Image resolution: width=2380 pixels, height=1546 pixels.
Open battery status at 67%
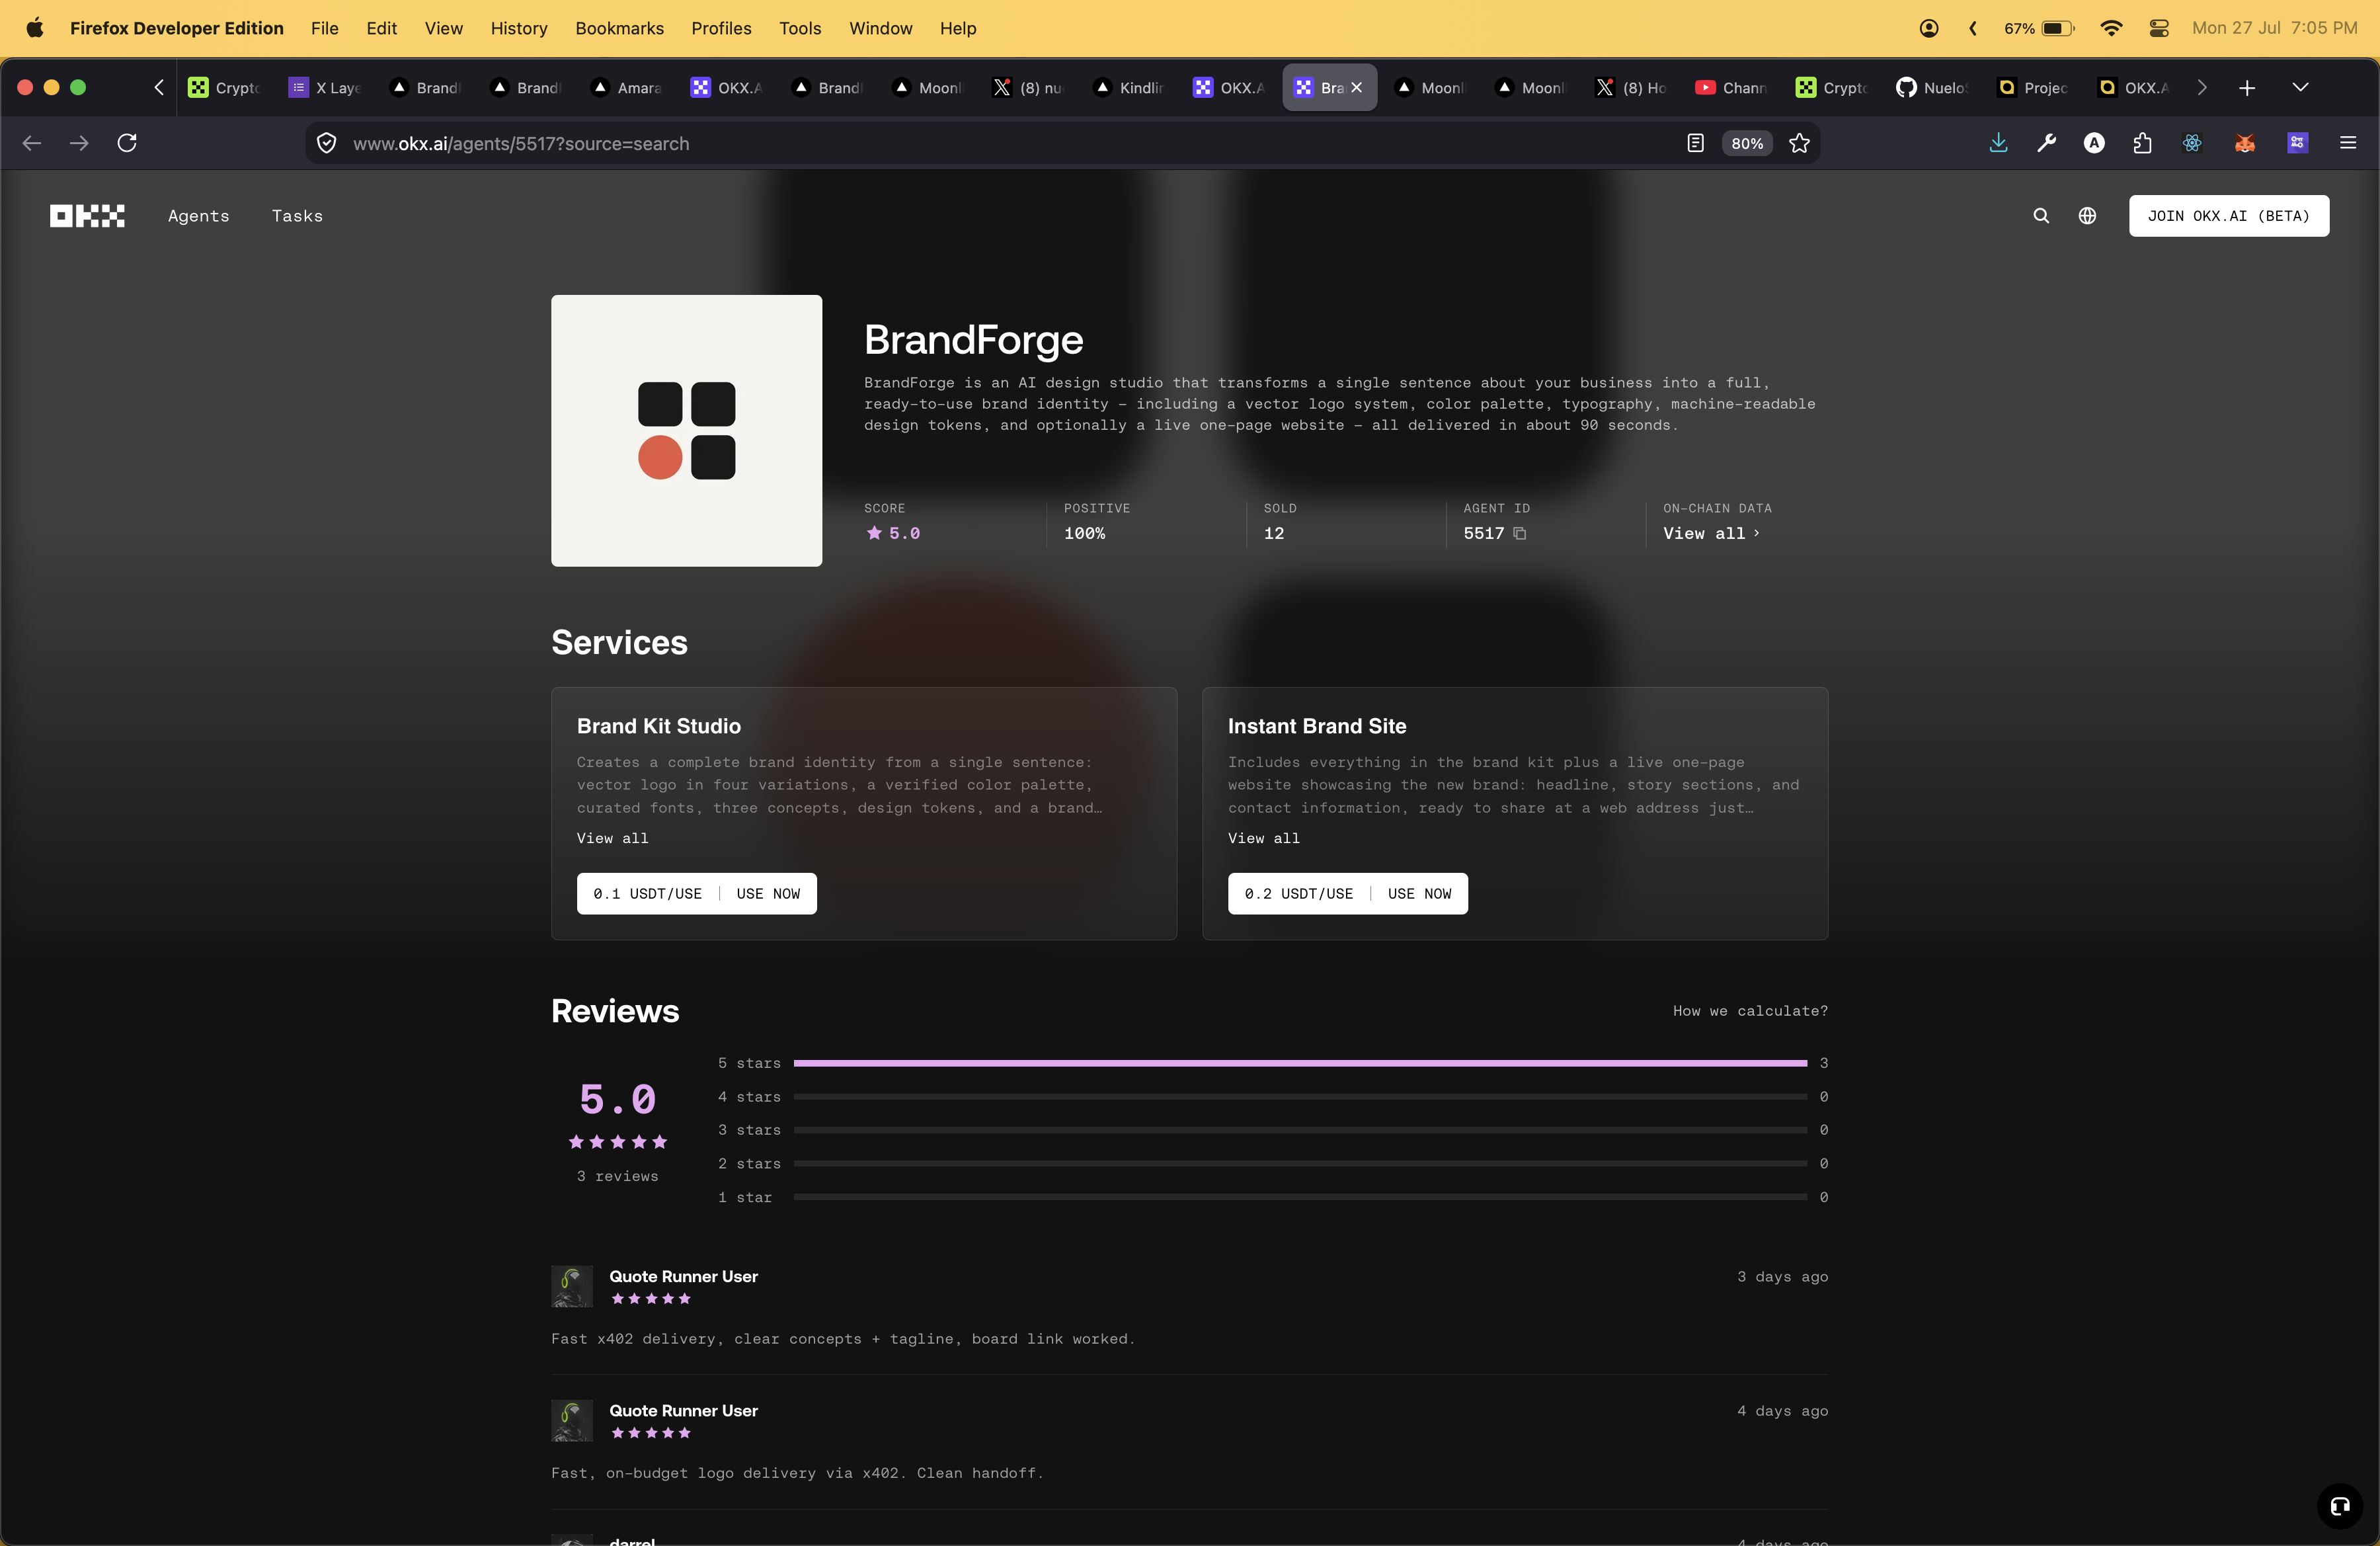tap(2039, 28)
